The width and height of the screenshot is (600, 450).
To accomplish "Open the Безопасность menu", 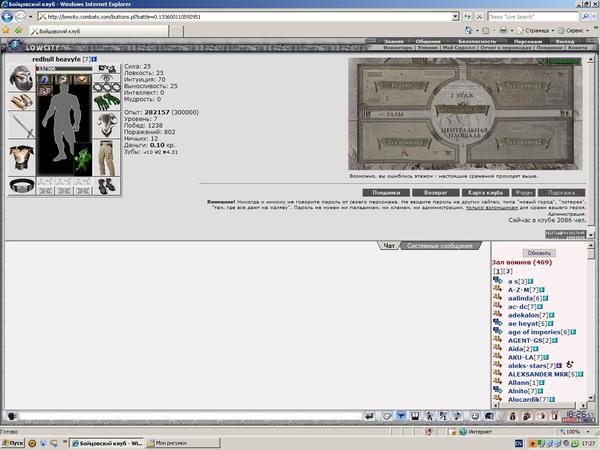I will (x=477, y=41).
